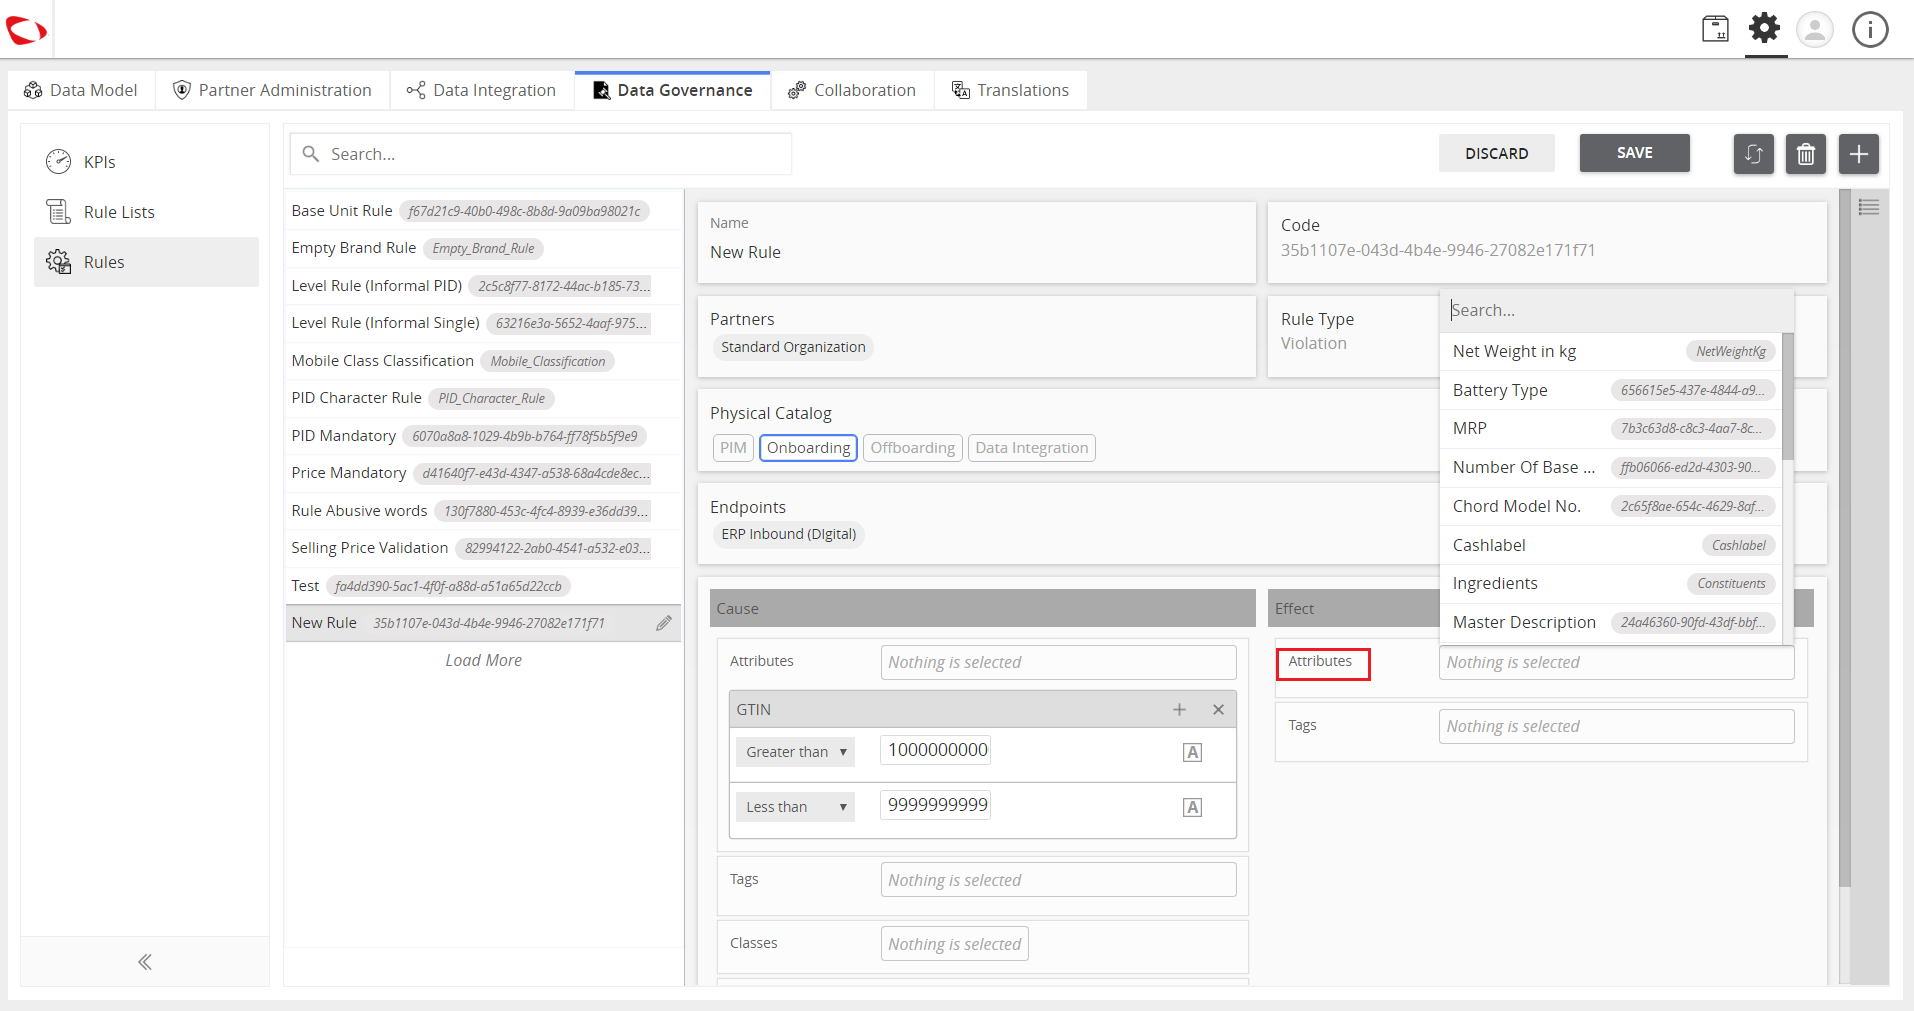
Task: Open the Greater than operator dropdown
Action: pyautogui.click(x=795, y=752)
